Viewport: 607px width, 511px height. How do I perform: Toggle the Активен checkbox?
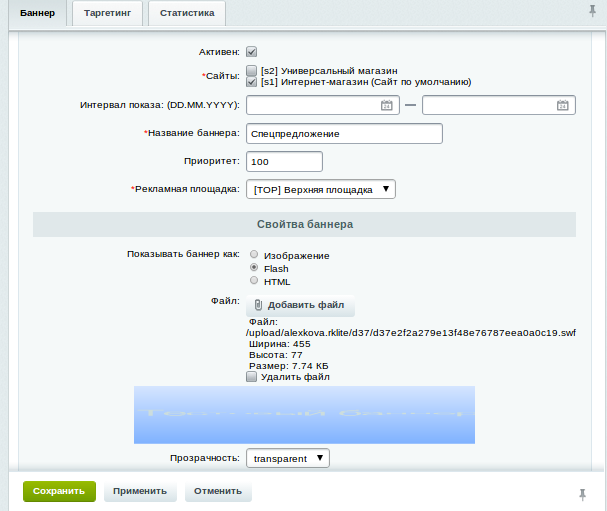(252, 51)
